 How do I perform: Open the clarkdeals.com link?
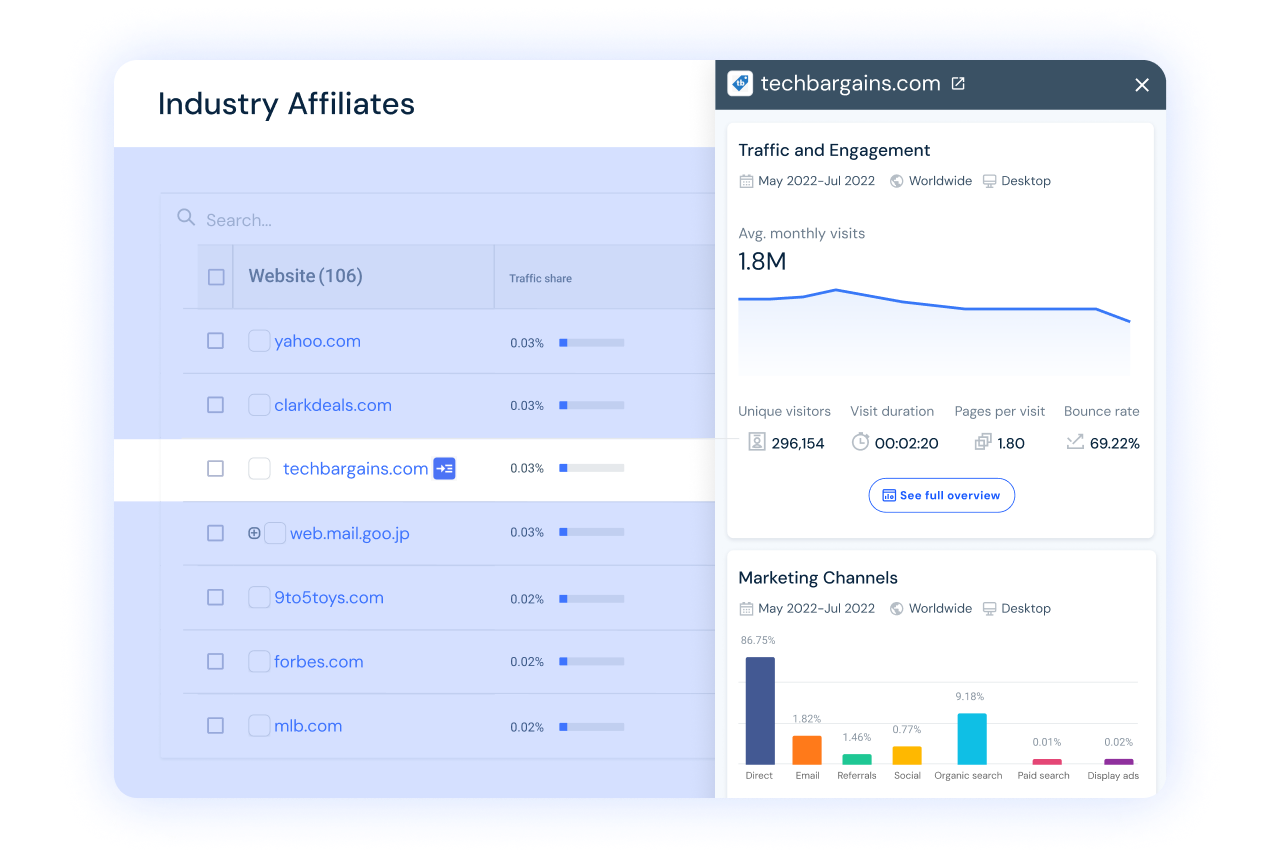[333, 405]
